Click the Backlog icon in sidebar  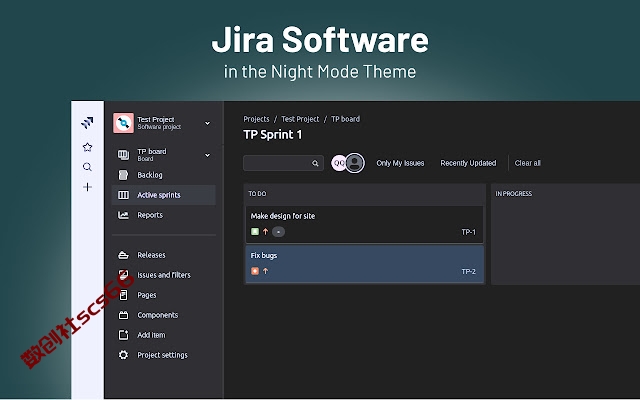coord(123,175)
